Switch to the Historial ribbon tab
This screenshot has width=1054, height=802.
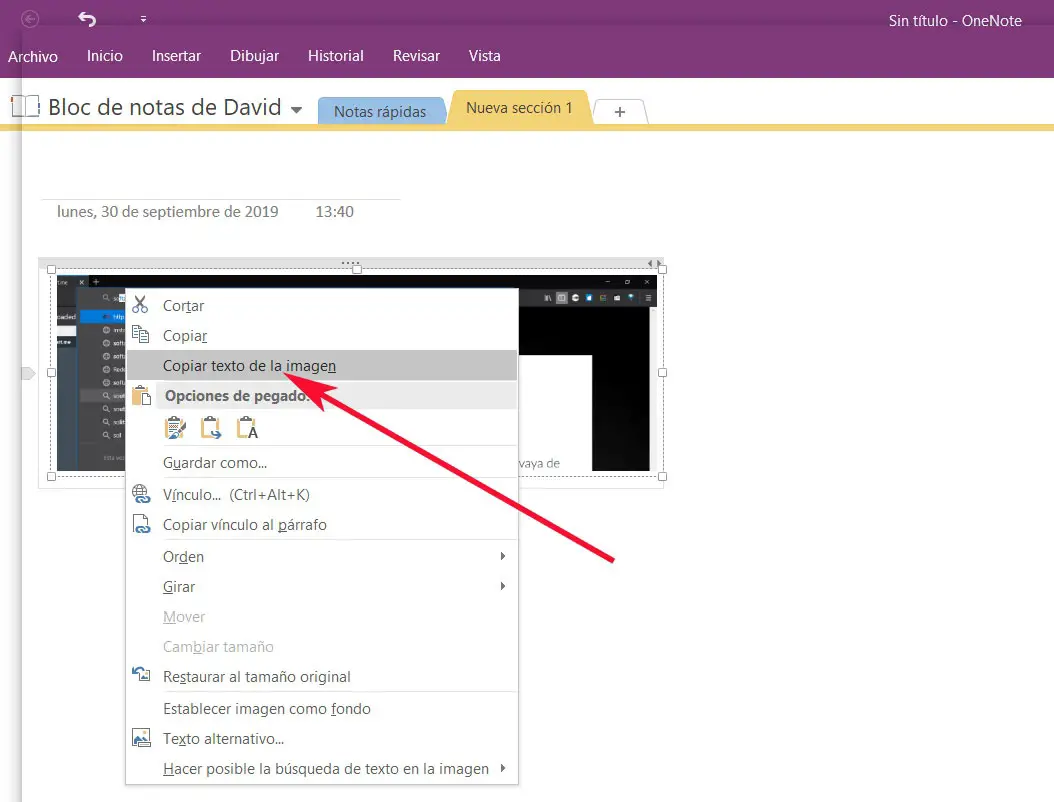point(335,56)
